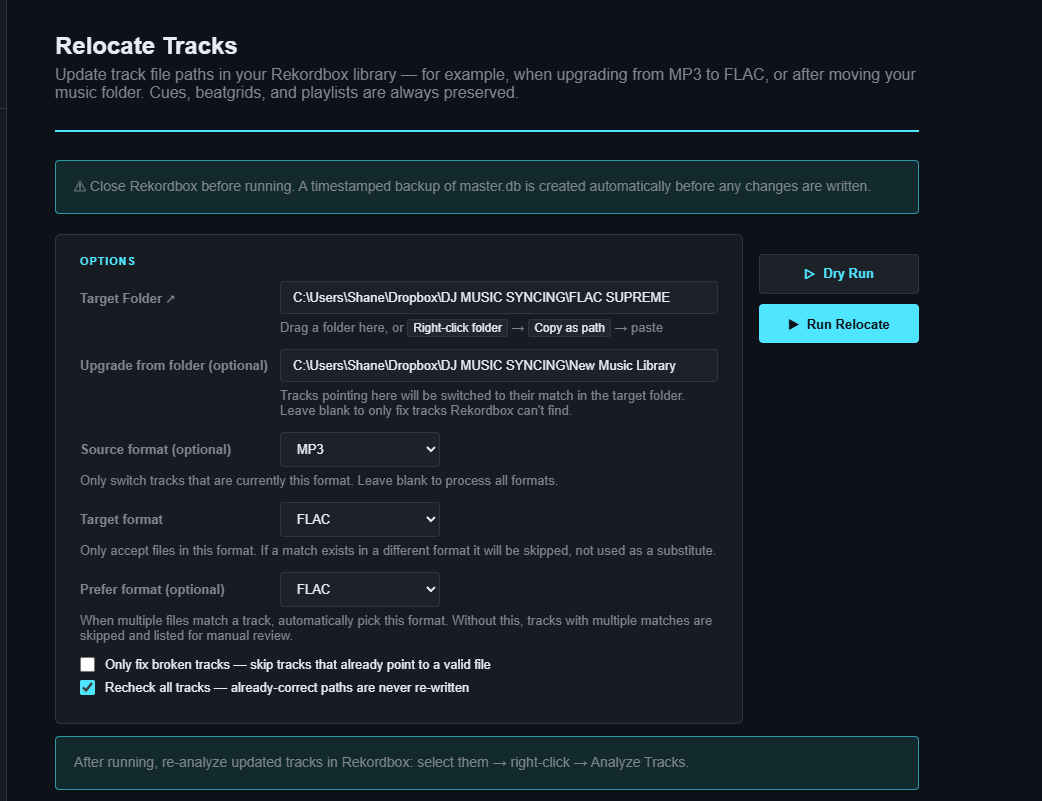Click the Prefer format (optional) label
The image size is (1042, 801).
pos(152,590)
